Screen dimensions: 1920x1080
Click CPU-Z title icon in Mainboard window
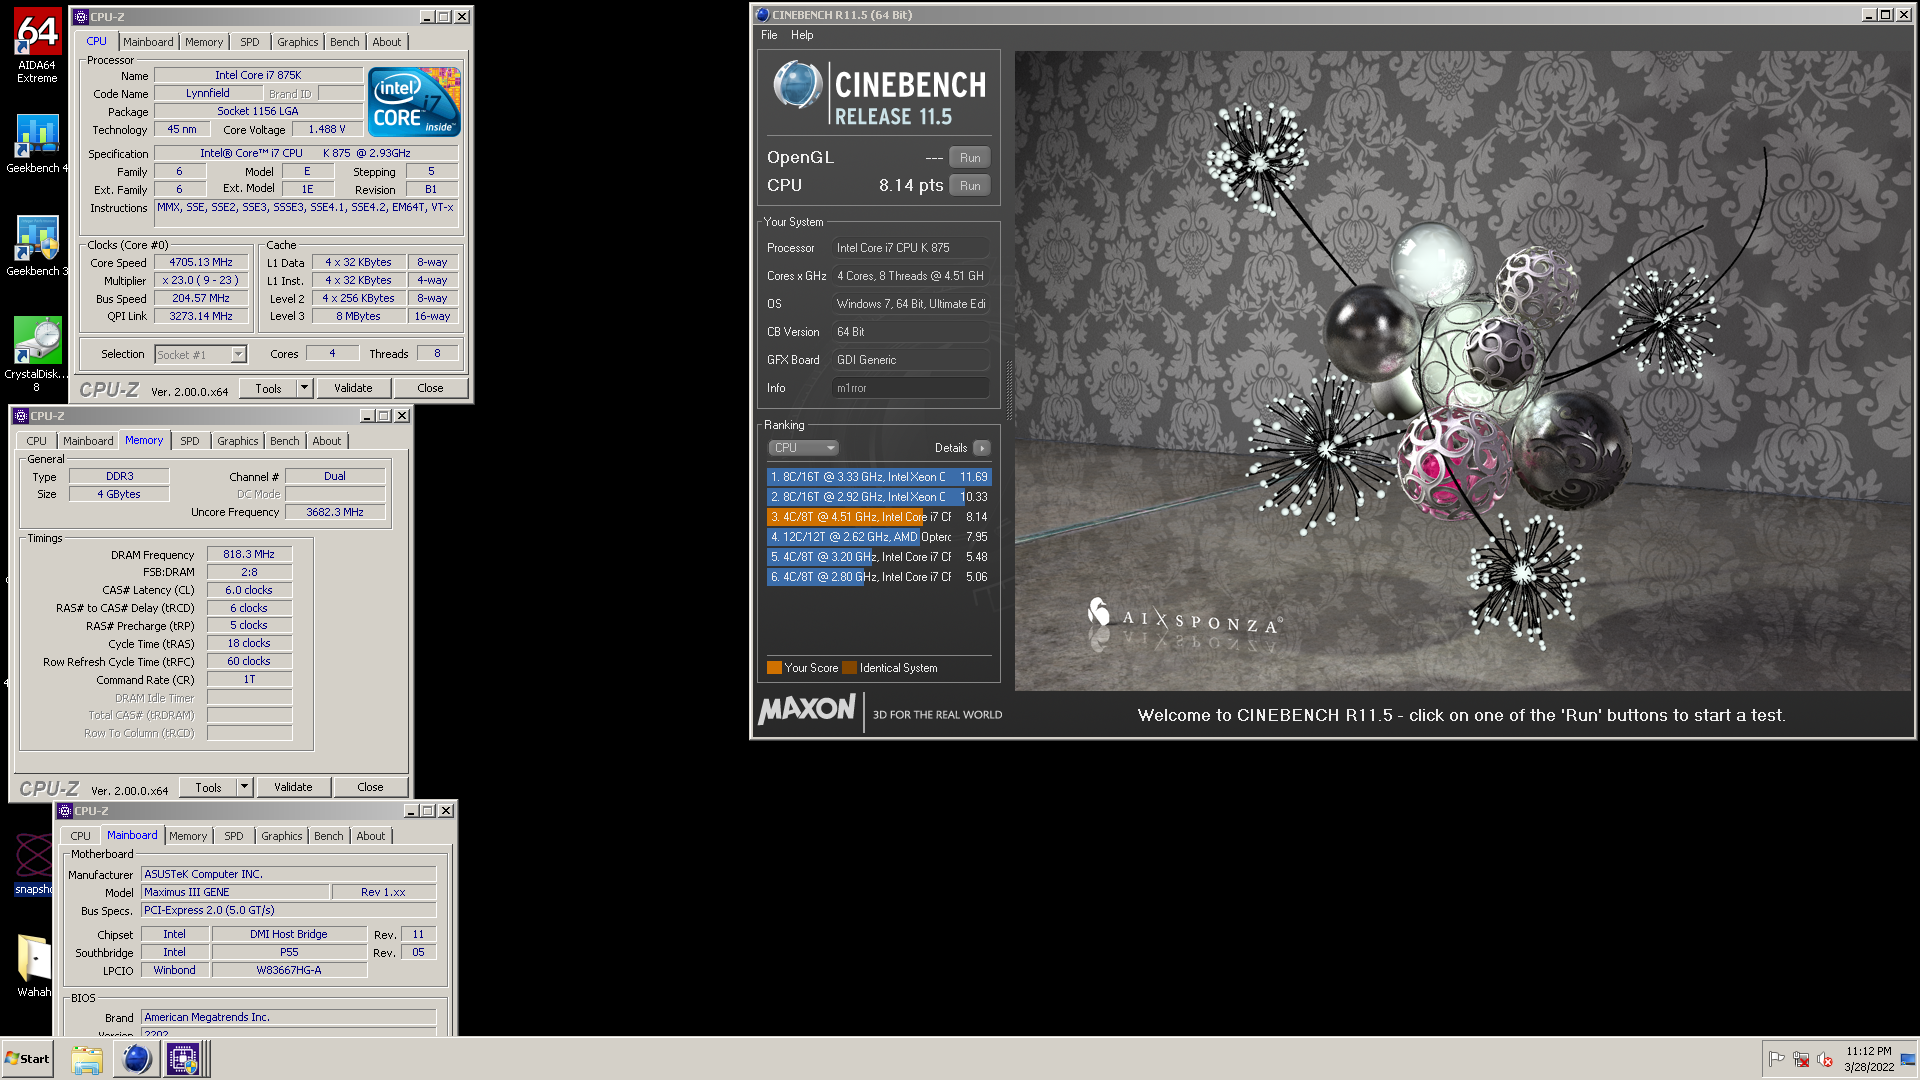tap(65, 811)
